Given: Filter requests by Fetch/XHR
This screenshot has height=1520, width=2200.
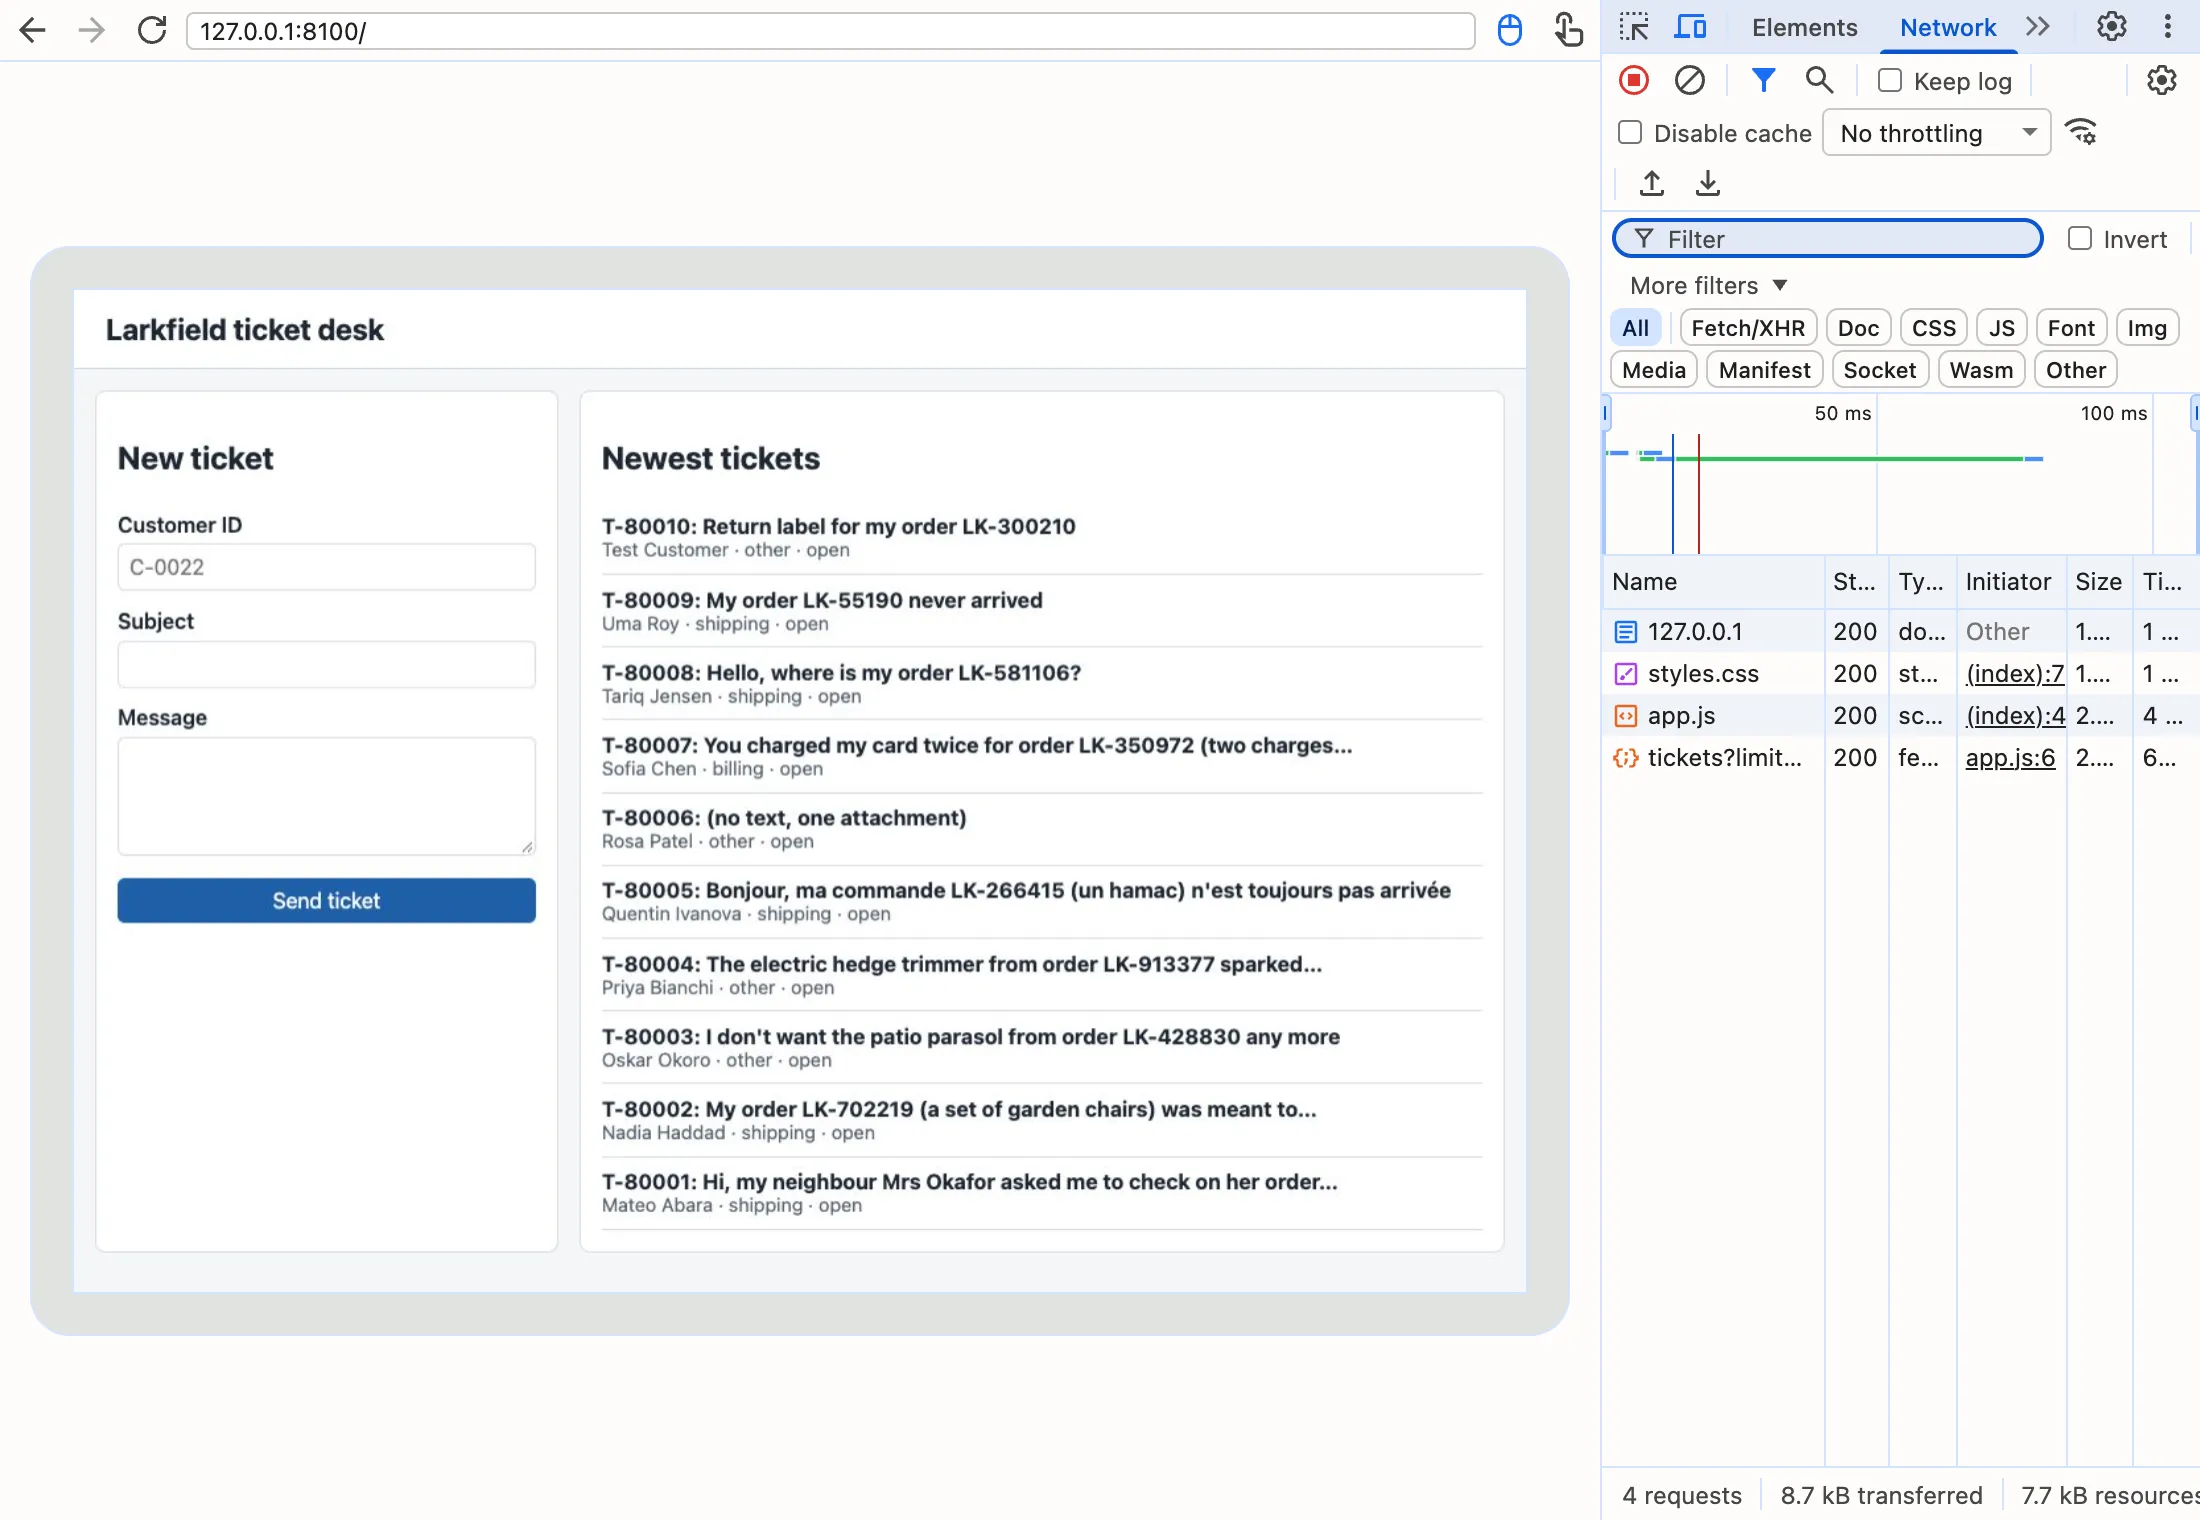Looking at the screenshot, I should pos(1748,328).
